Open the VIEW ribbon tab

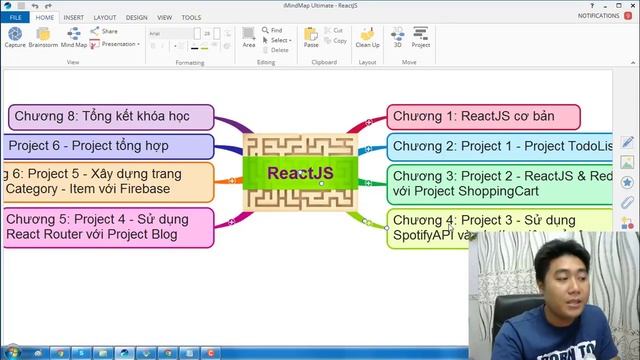(x=164, y=18)
